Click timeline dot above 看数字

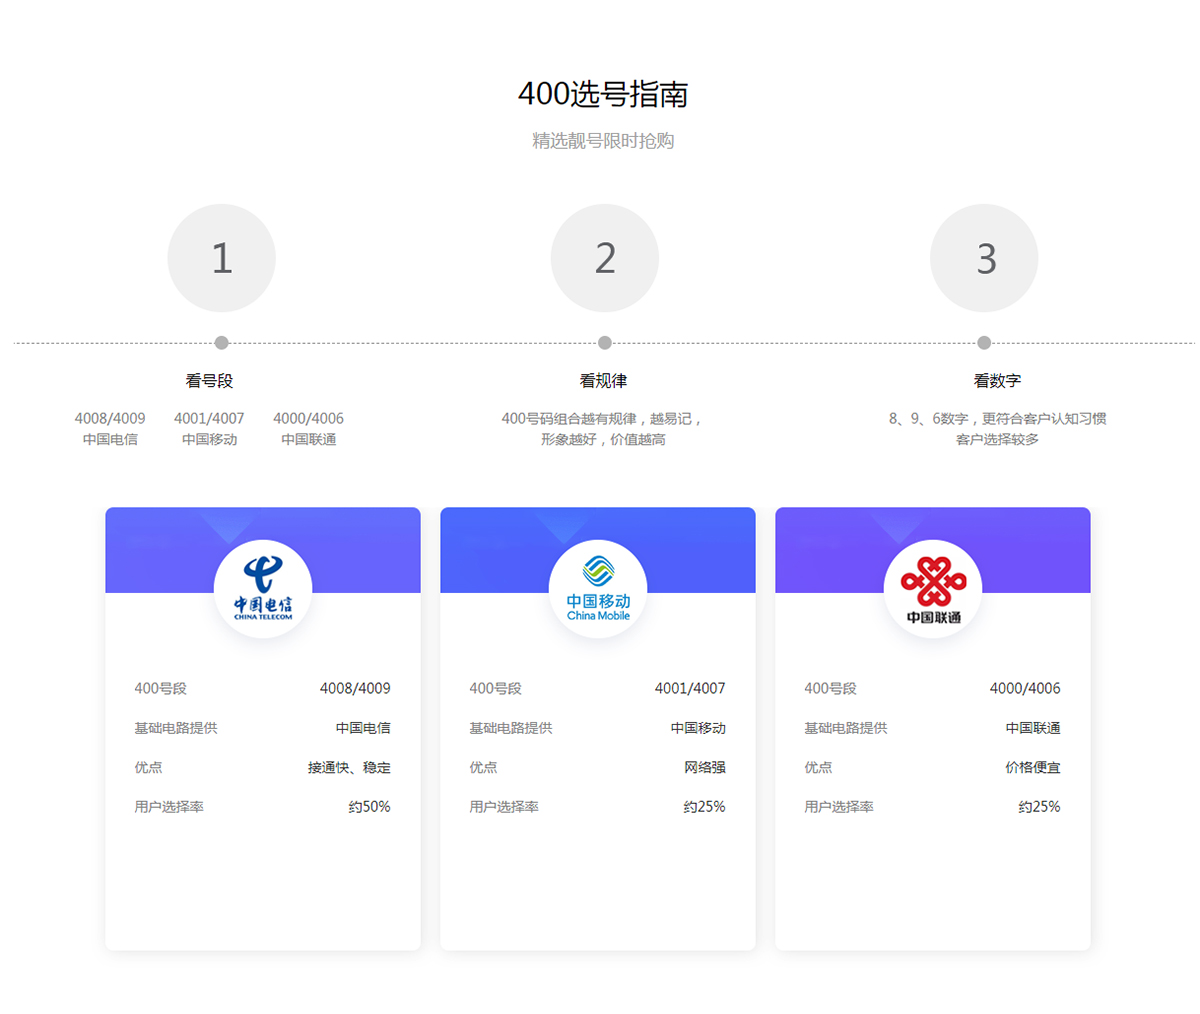point(984,343)
